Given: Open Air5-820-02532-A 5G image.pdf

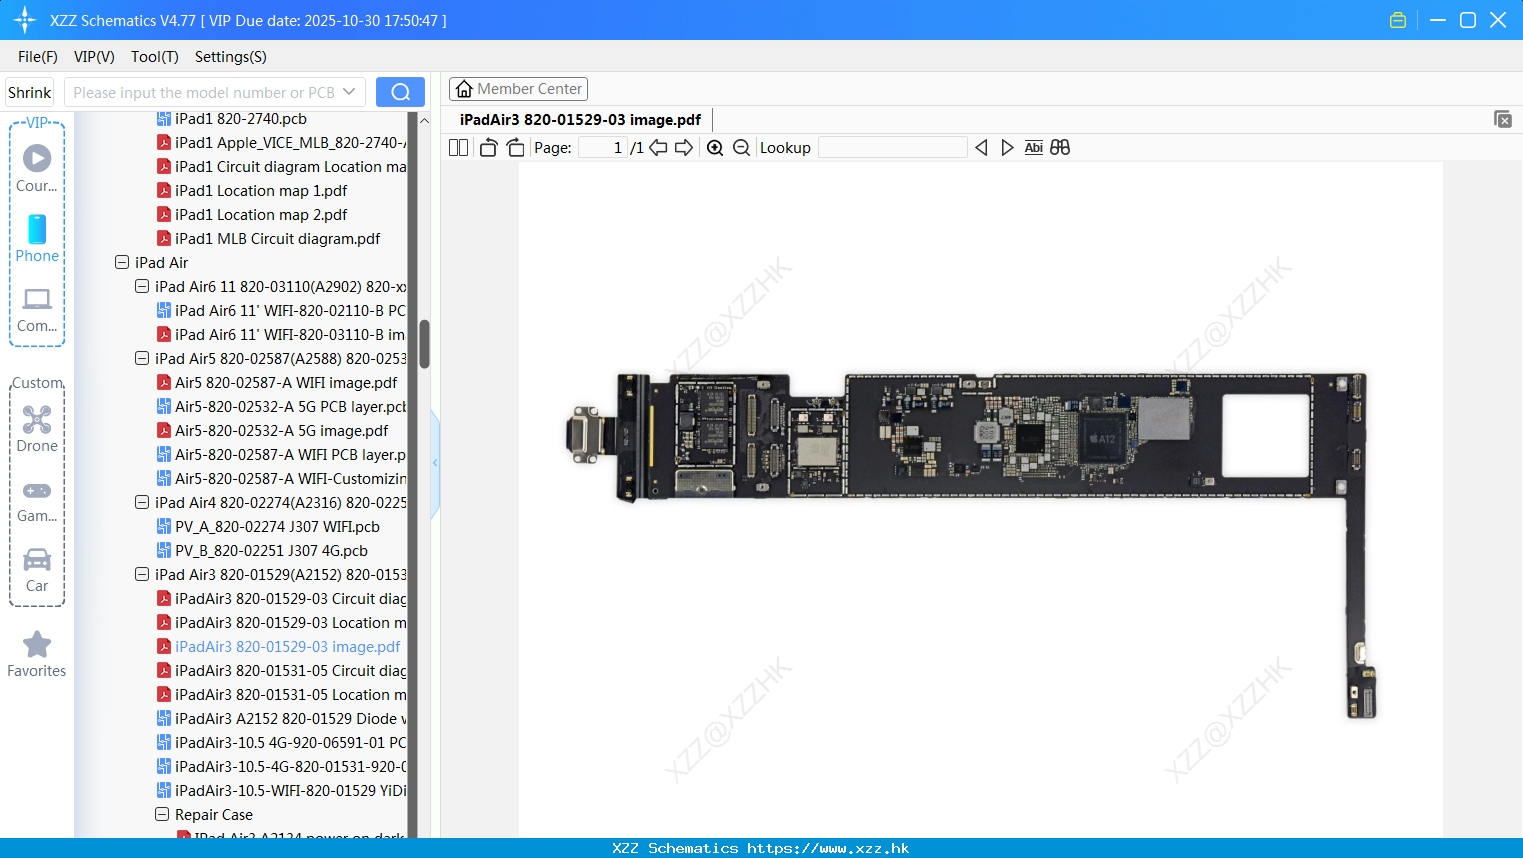Looking at the screenshot, I should click(x=281, y=431).
